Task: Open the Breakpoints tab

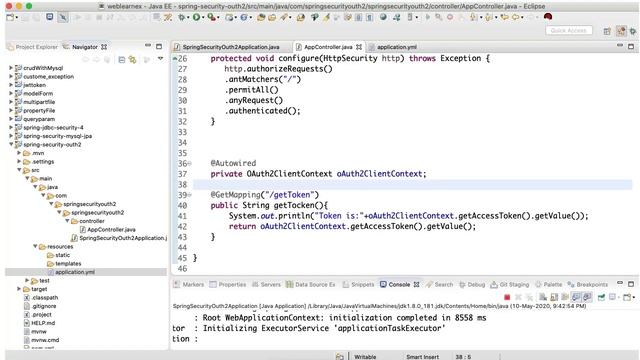Action: (x=588, y=284)
